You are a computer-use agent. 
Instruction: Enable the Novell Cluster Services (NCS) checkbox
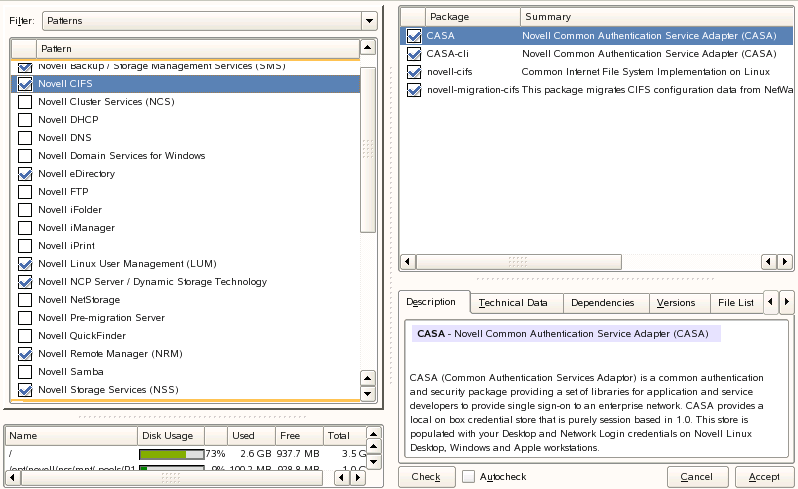click(x=25, y=102)
